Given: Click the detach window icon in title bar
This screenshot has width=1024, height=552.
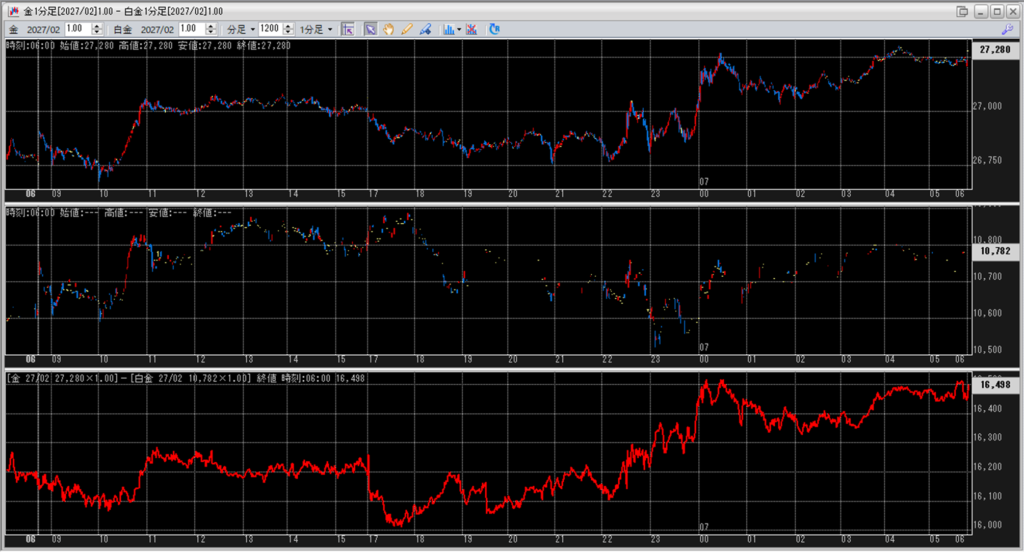Looking at the screenshot, I should point(962,10).
